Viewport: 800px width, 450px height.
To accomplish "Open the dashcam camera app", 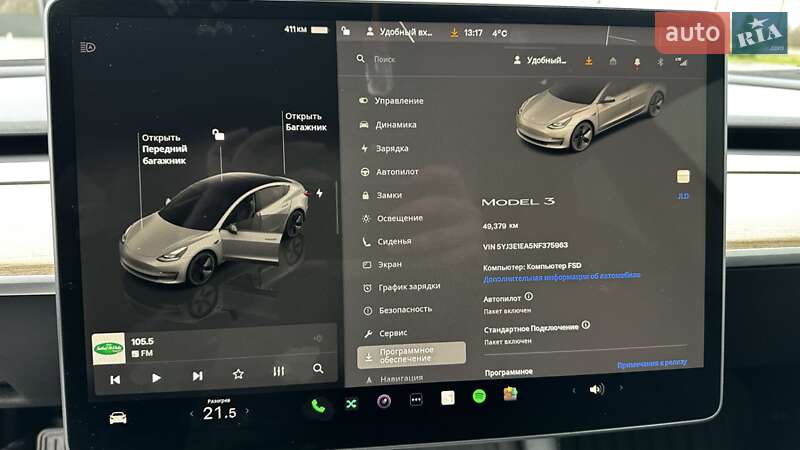I will pos(384,401).
